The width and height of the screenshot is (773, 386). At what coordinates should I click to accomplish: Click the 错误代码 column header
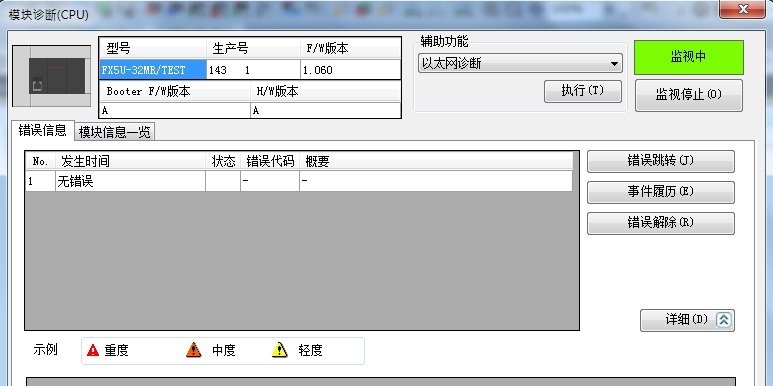coord(270,161)
